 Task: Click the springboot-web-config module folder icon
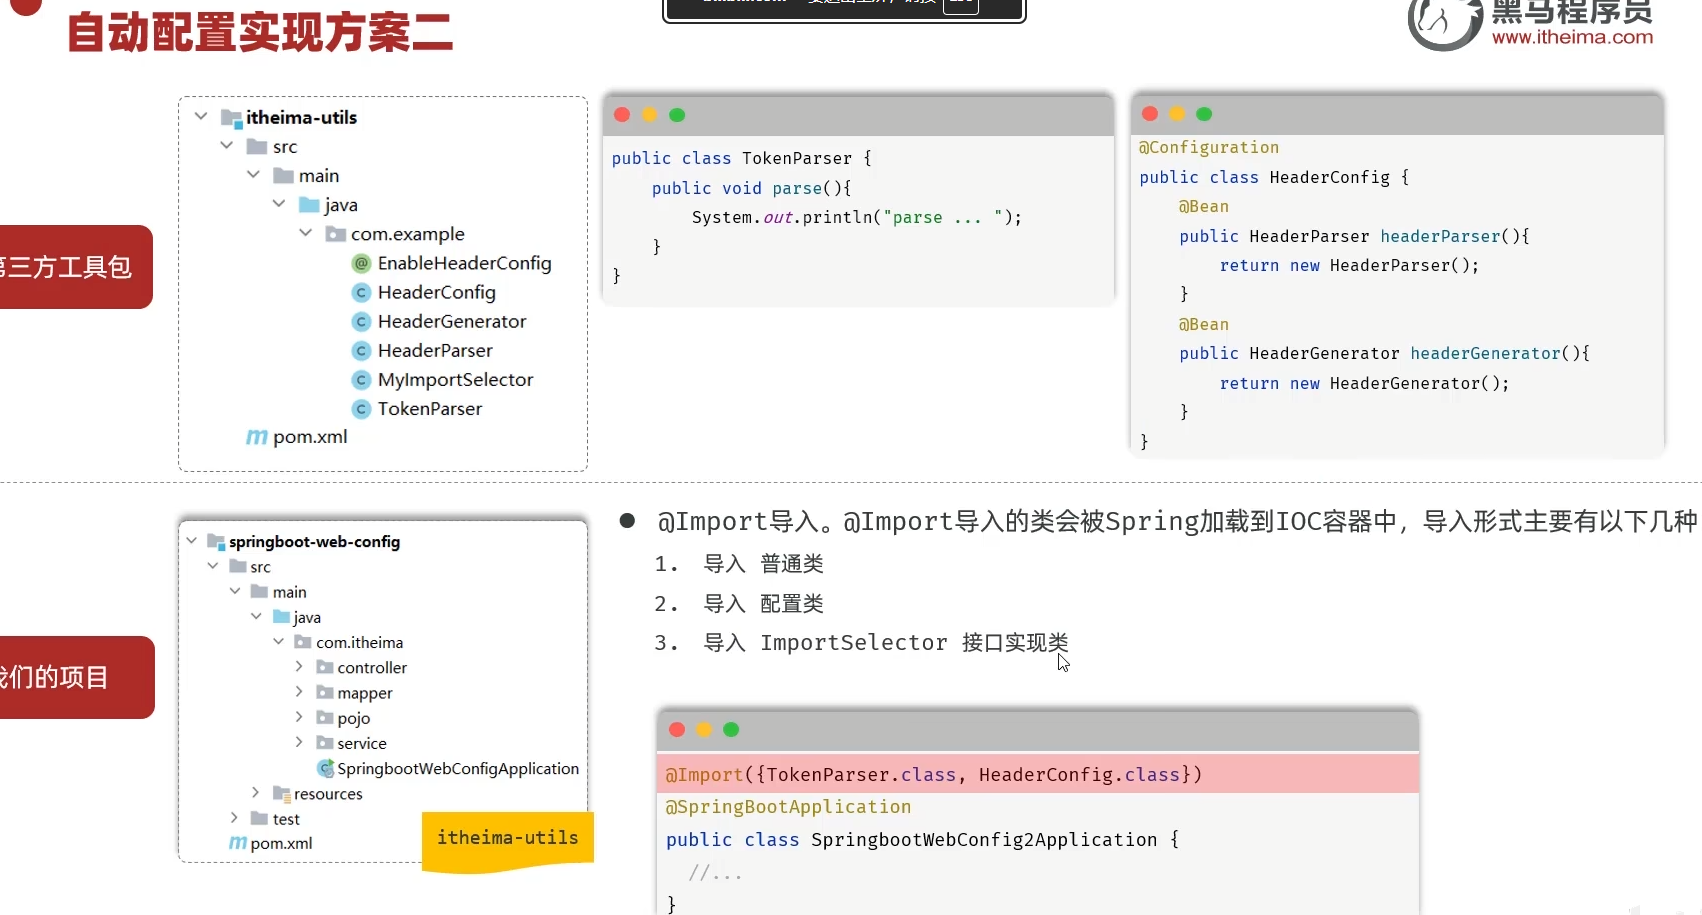click(x=216, y=542)
